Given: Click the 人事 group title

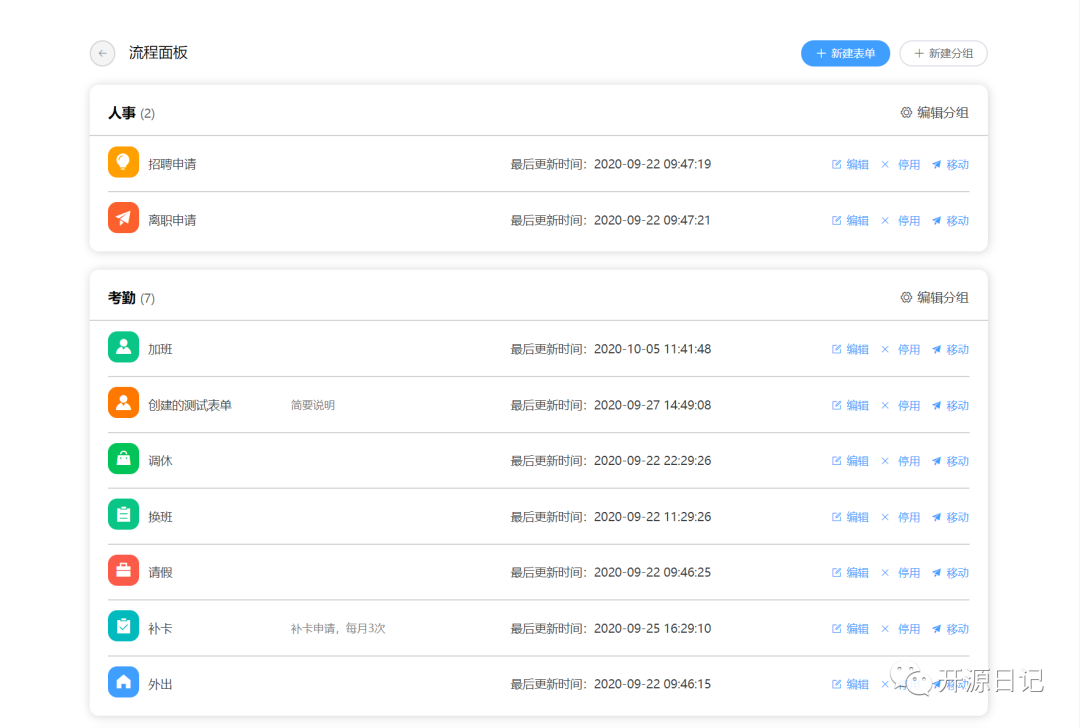Looking at the screenshot, I should pyautogui.click(x=122, y=113).
